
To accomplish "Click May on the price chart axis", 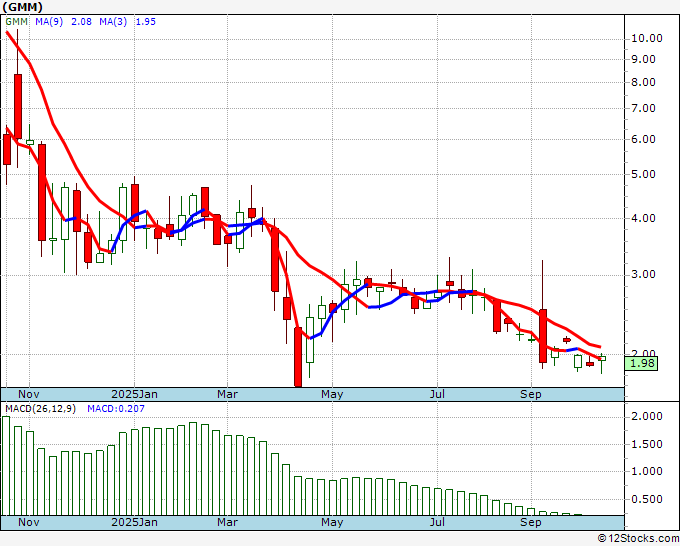I will pos(332,394).
